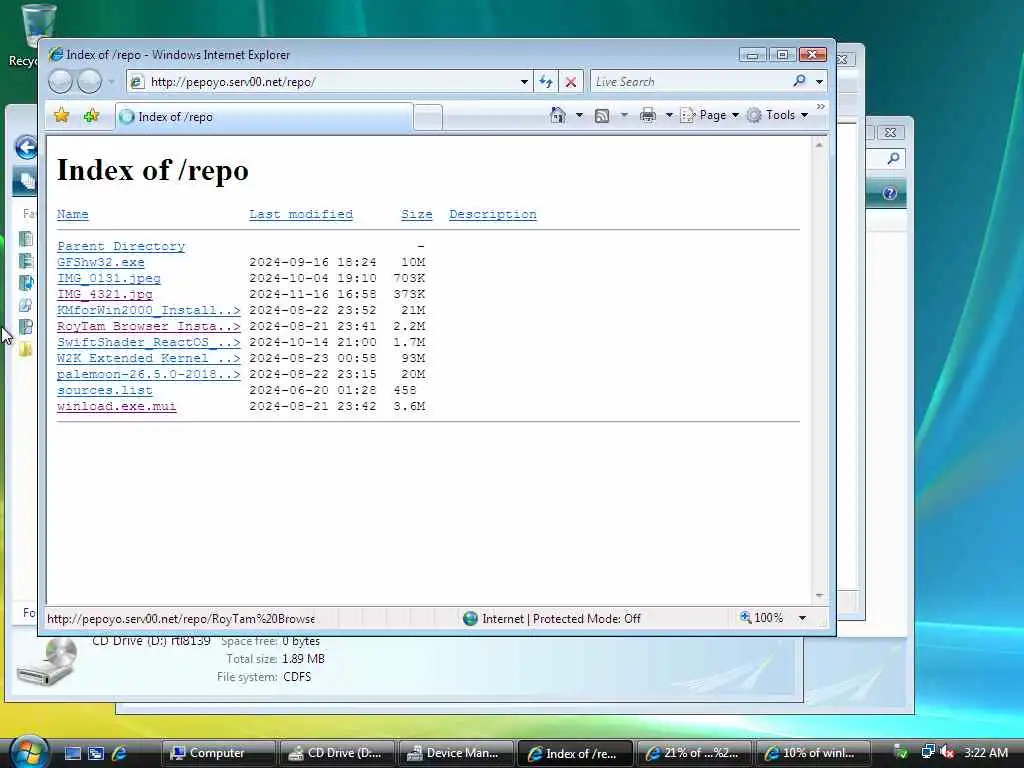Viewport: 1024px width, 768px height.
Task: Click the network tray icon
Action: click(927, 752)
